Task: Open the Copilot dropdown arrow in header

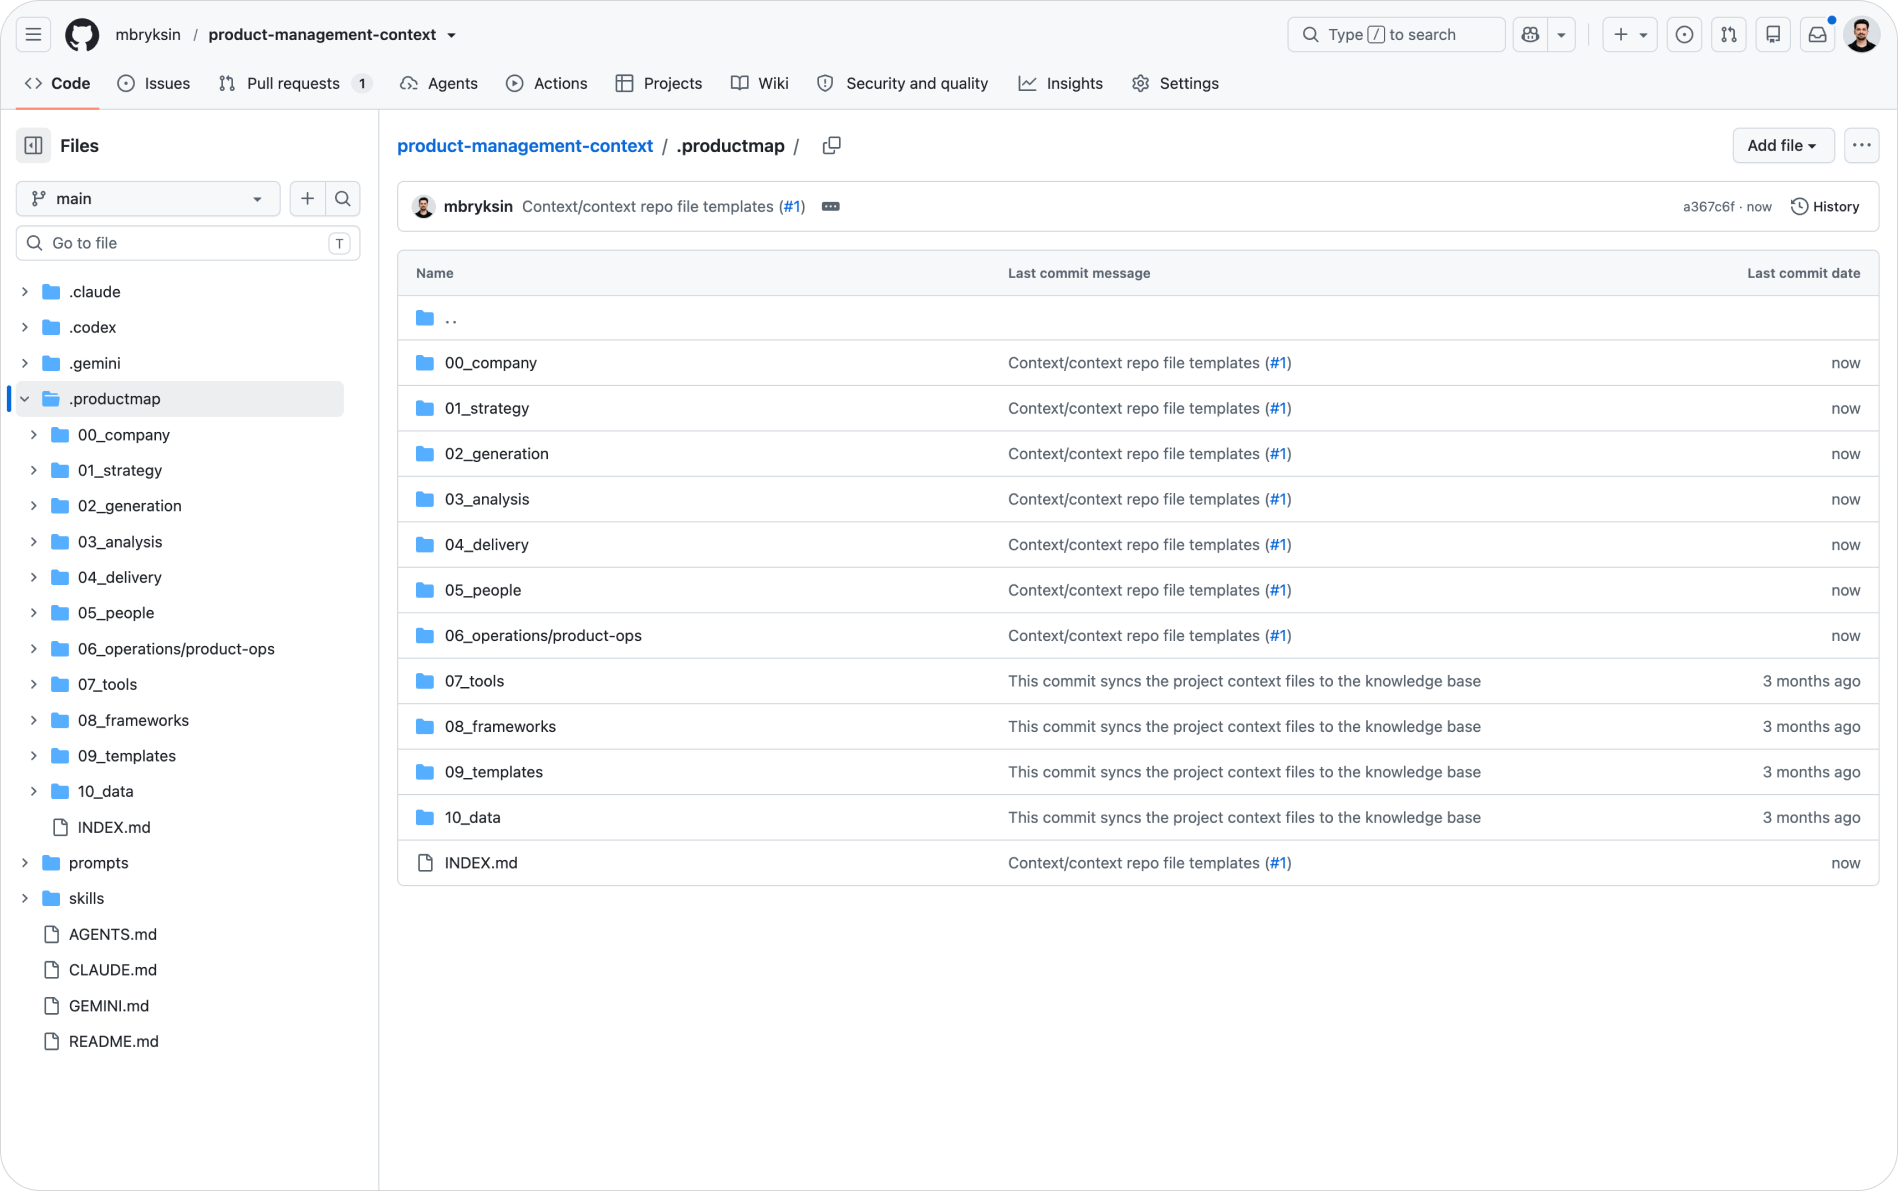Action: [1561, 34]
